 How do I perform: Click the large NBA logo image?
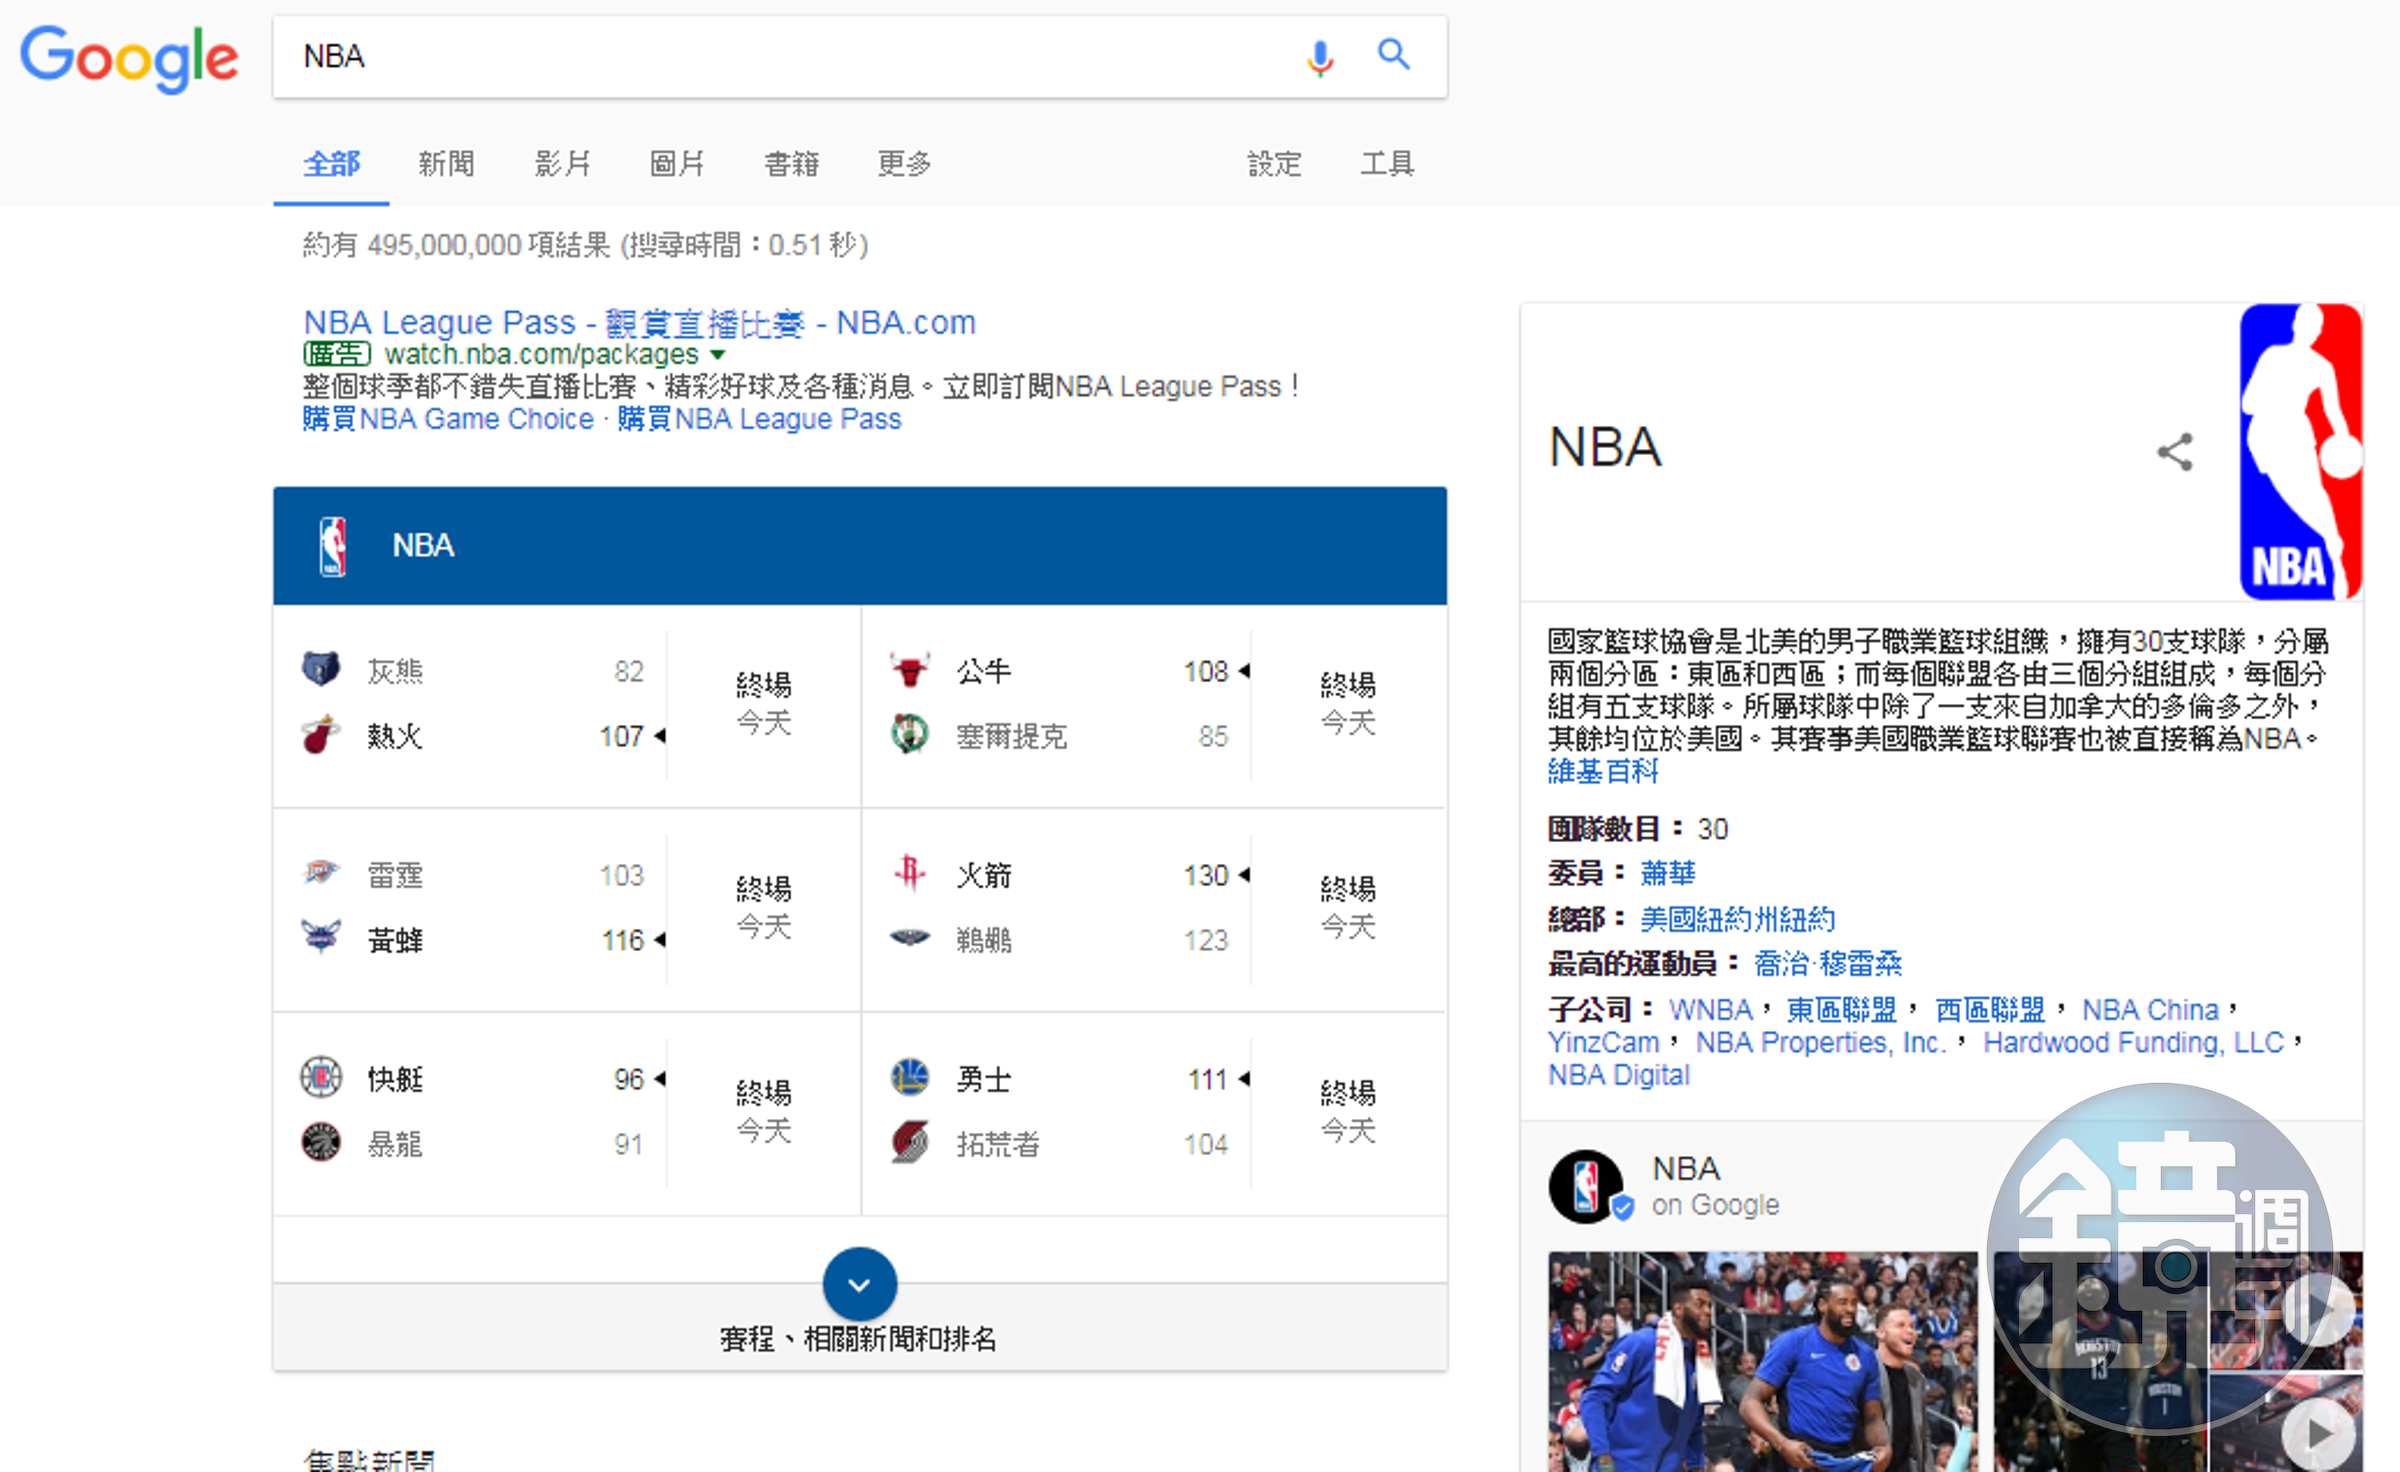[2300, 451]
